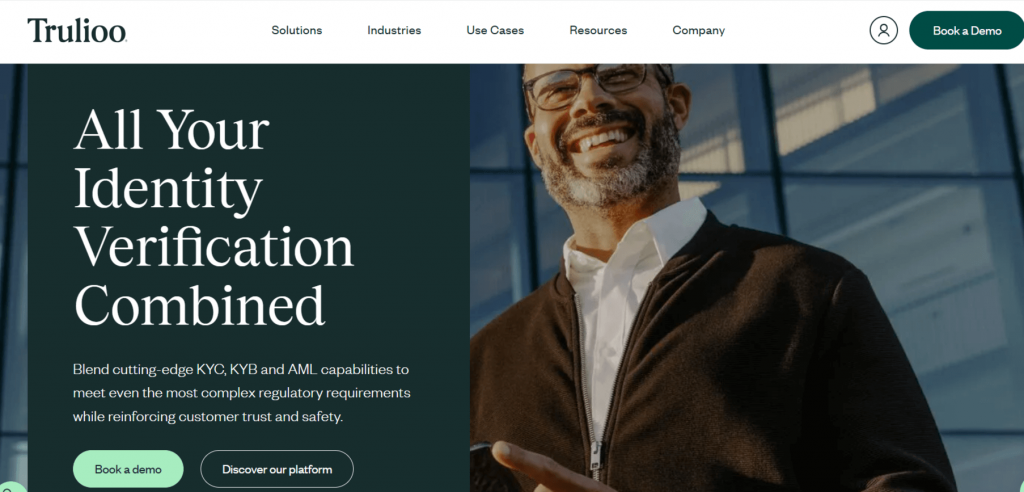The image size is (1024, 492).
Task: Expand the Industries navigation menu
Action: point(394,30)
